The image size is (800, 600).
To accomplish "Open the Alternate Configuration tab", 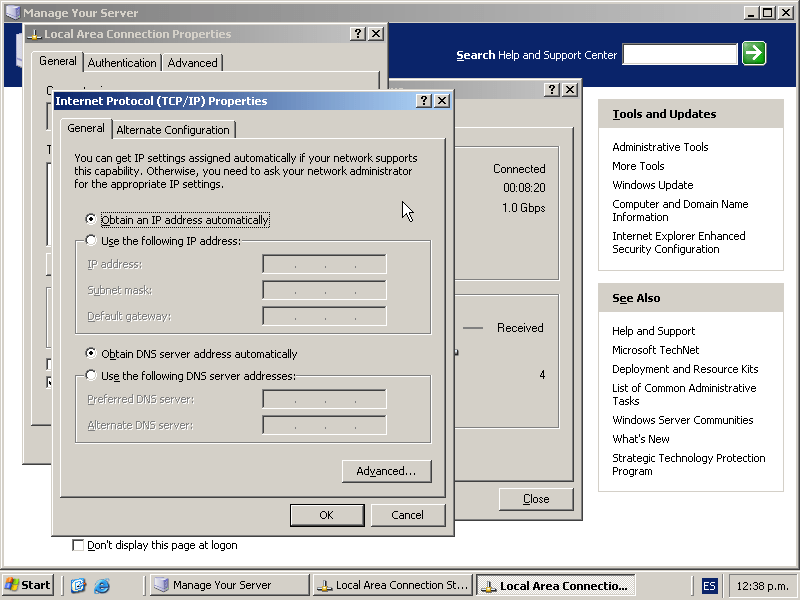I will coord(173,130).
